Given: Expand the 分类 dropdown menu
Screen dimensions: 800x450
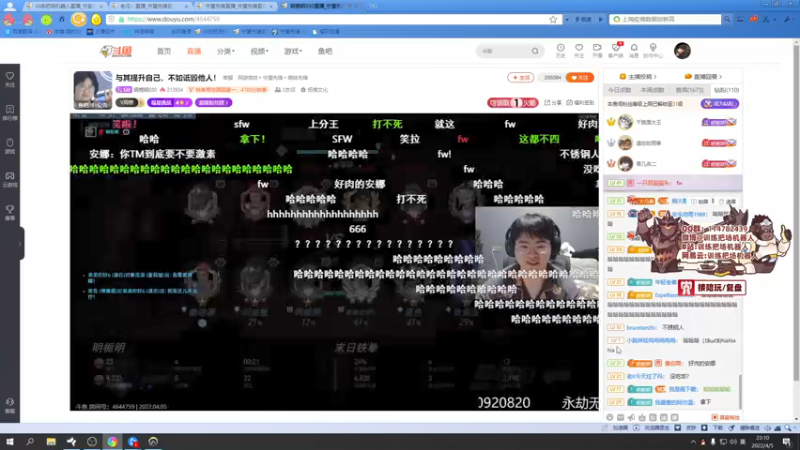Looking at the screenshot, I should pos(226,51).
